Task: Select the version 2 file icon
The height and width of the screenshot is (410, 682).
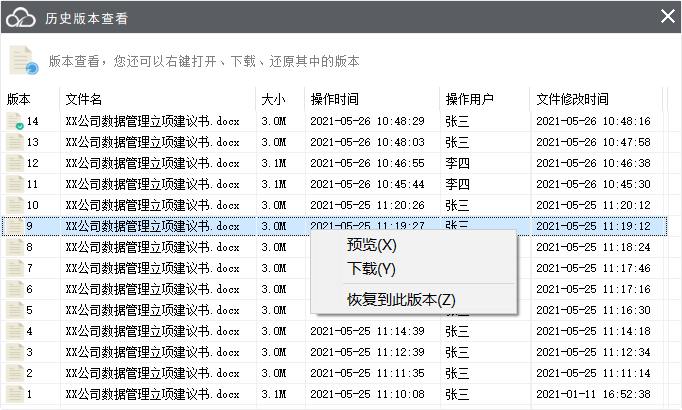Action: coord(14,373)
